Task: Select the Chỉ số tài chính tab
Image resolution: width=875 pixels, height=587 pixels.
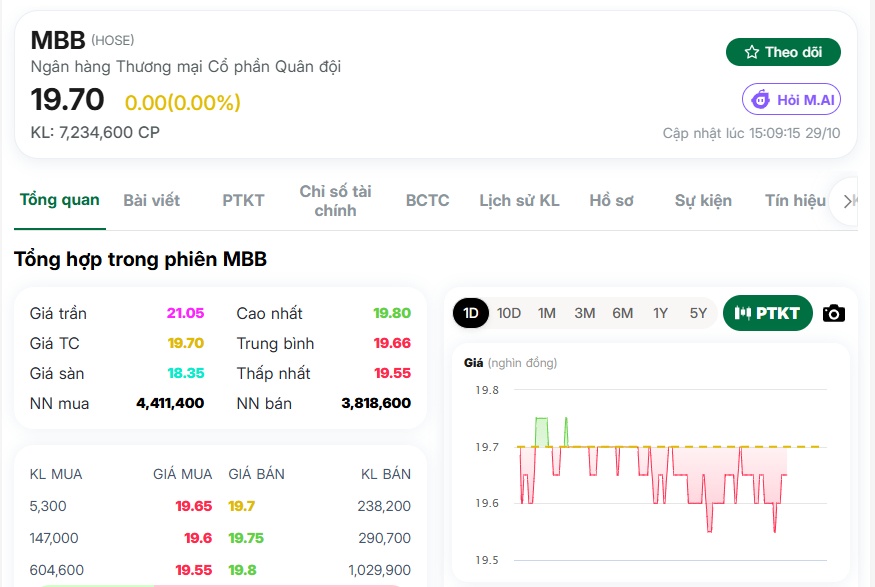Action: 335,201
